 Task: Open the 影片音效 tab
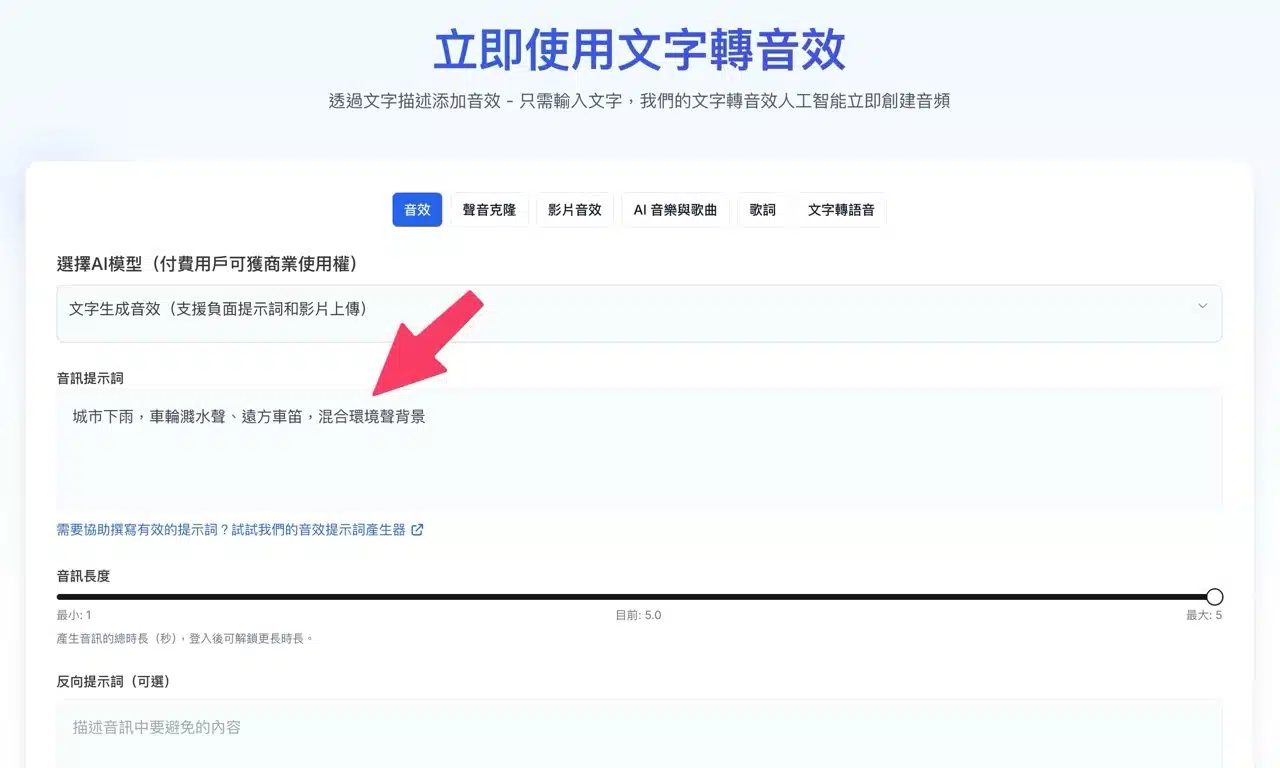point(575,210)
